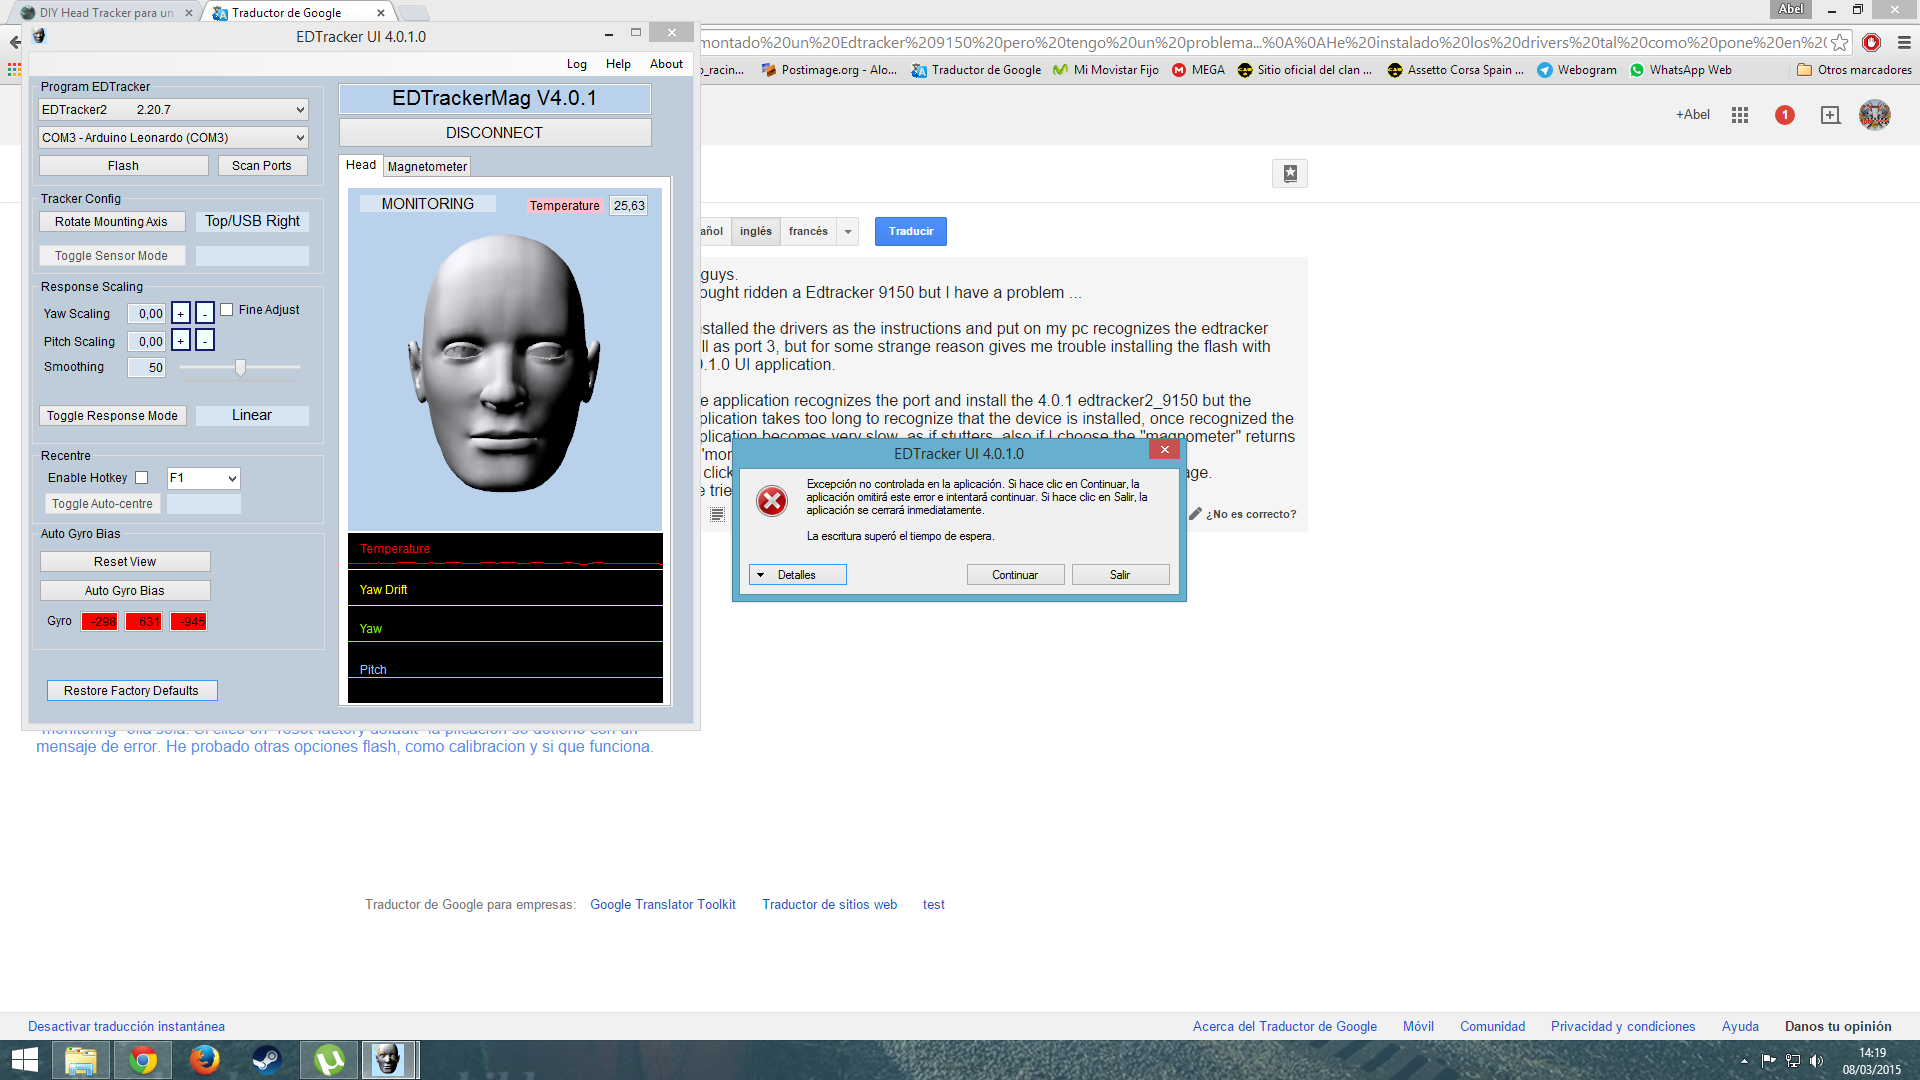Click the Google+ share box icon
1920x1080 pixels.
[x=1830, y=115]
